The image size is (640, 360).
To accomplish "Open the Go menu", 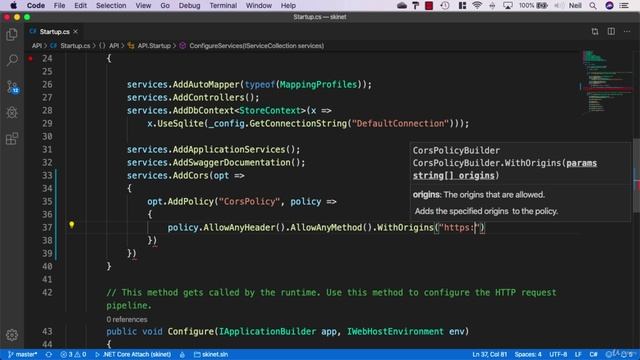I will click(165, 5).
